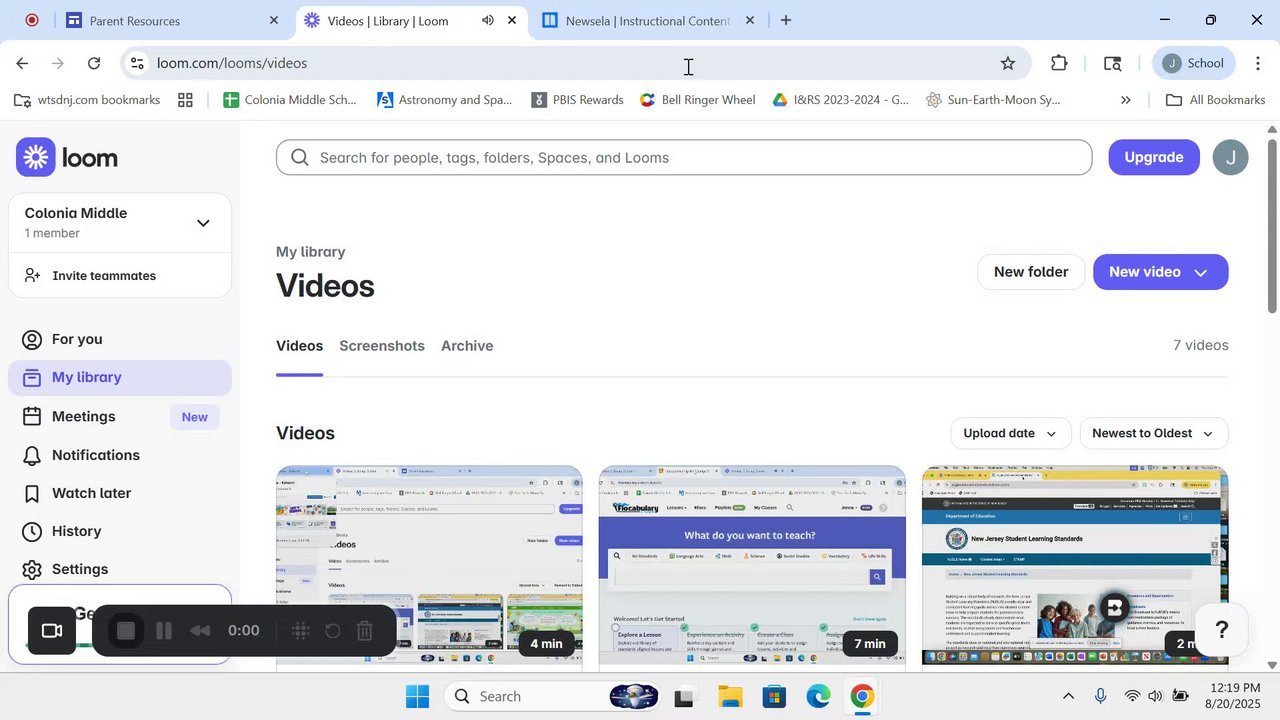Go back to the previous page
This screenshot has height=720, width=1280.
(x=22, y=63)
